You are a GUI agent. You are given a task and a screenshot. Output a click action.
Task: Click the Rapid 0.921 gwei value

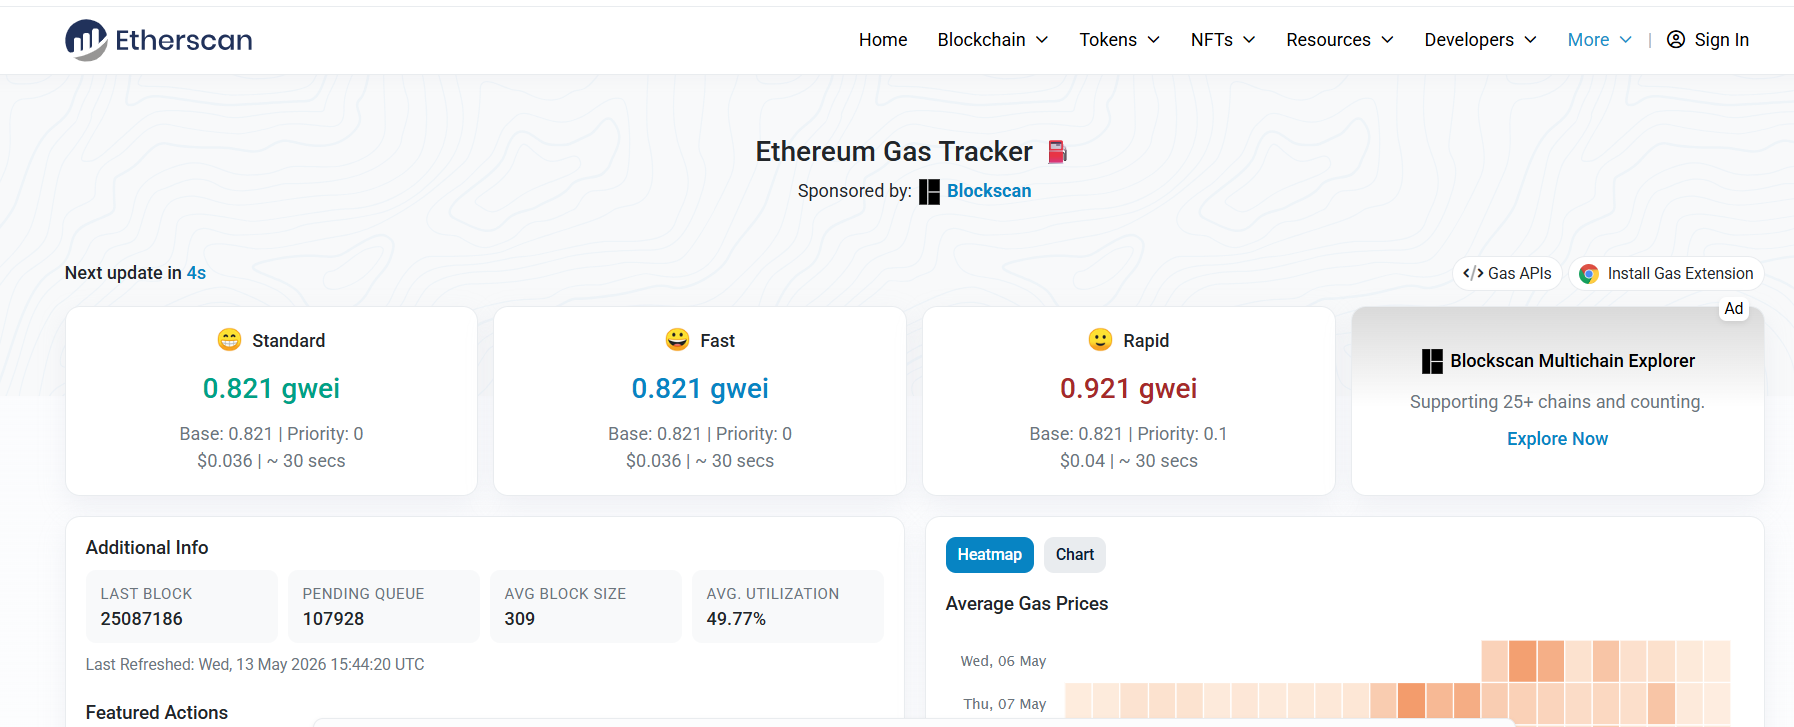tap(1129, 388)
